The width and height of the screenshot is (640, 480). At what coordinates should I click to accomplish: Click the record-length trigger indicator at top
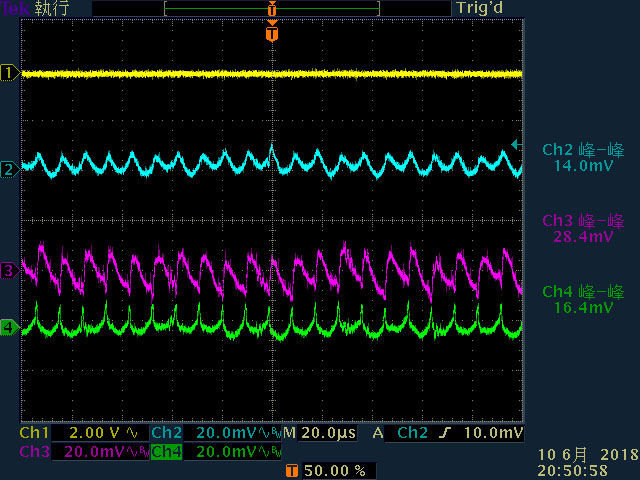[272, 8]
